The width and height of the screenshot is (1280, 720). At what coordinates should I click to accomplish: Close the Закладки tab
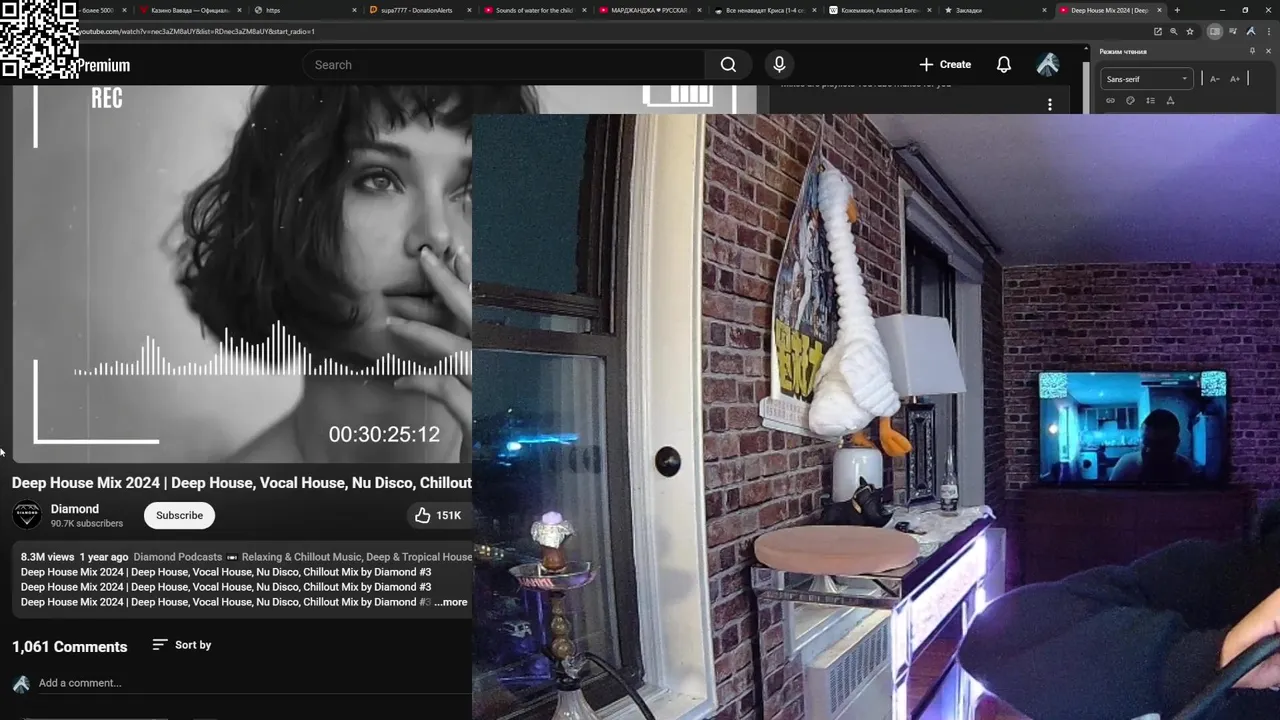pyautogui.click(x=1045, y=10)
